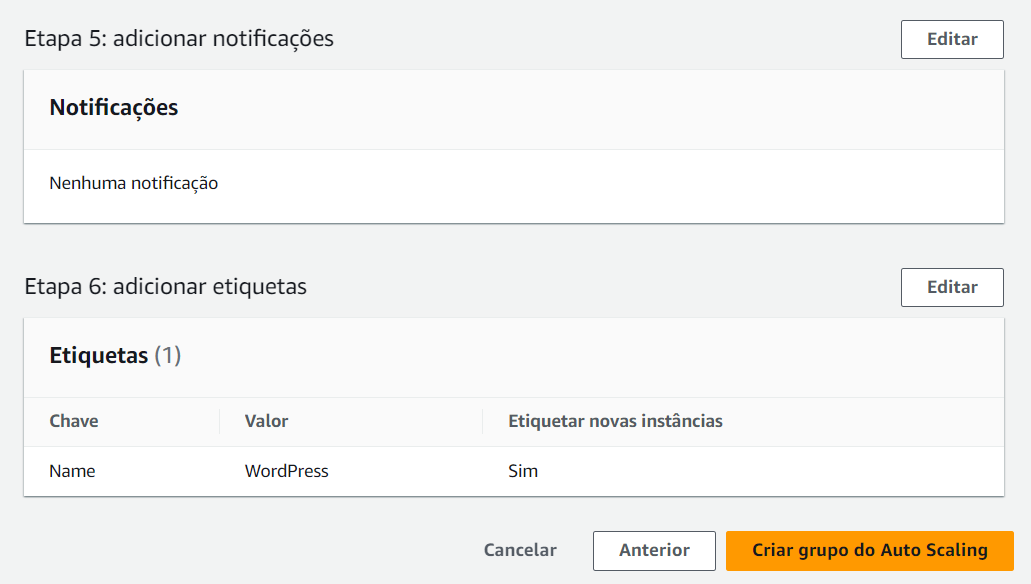Image resolution: width=1031 pixels, height=584 pixels.
Task: Select the Sim cell in tags table
Action: [x=522, y=470]
